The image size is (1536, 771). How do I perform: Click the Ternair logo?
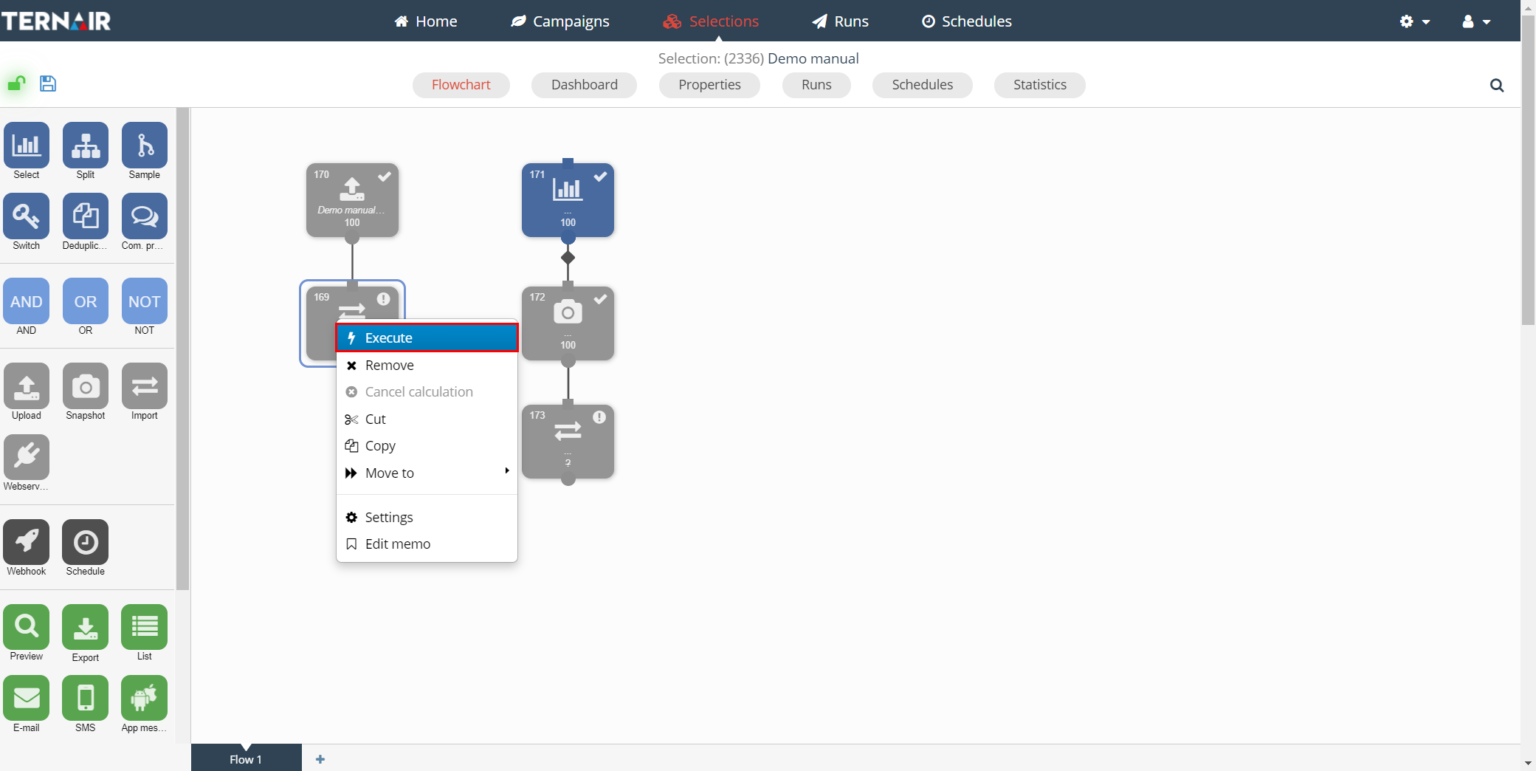point(56,21)
